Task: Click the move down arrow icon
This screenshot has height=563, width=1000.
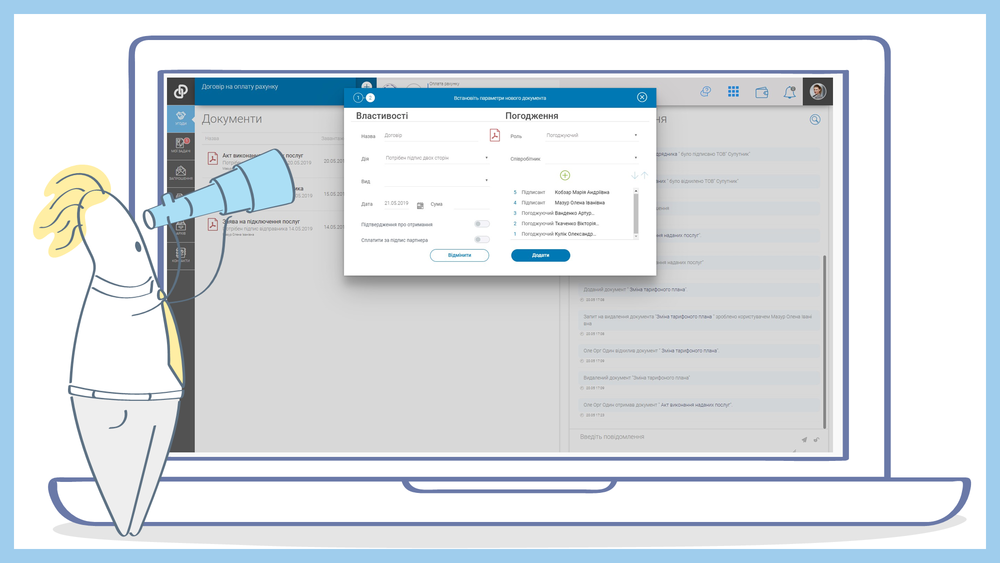Action: point(634,175)
